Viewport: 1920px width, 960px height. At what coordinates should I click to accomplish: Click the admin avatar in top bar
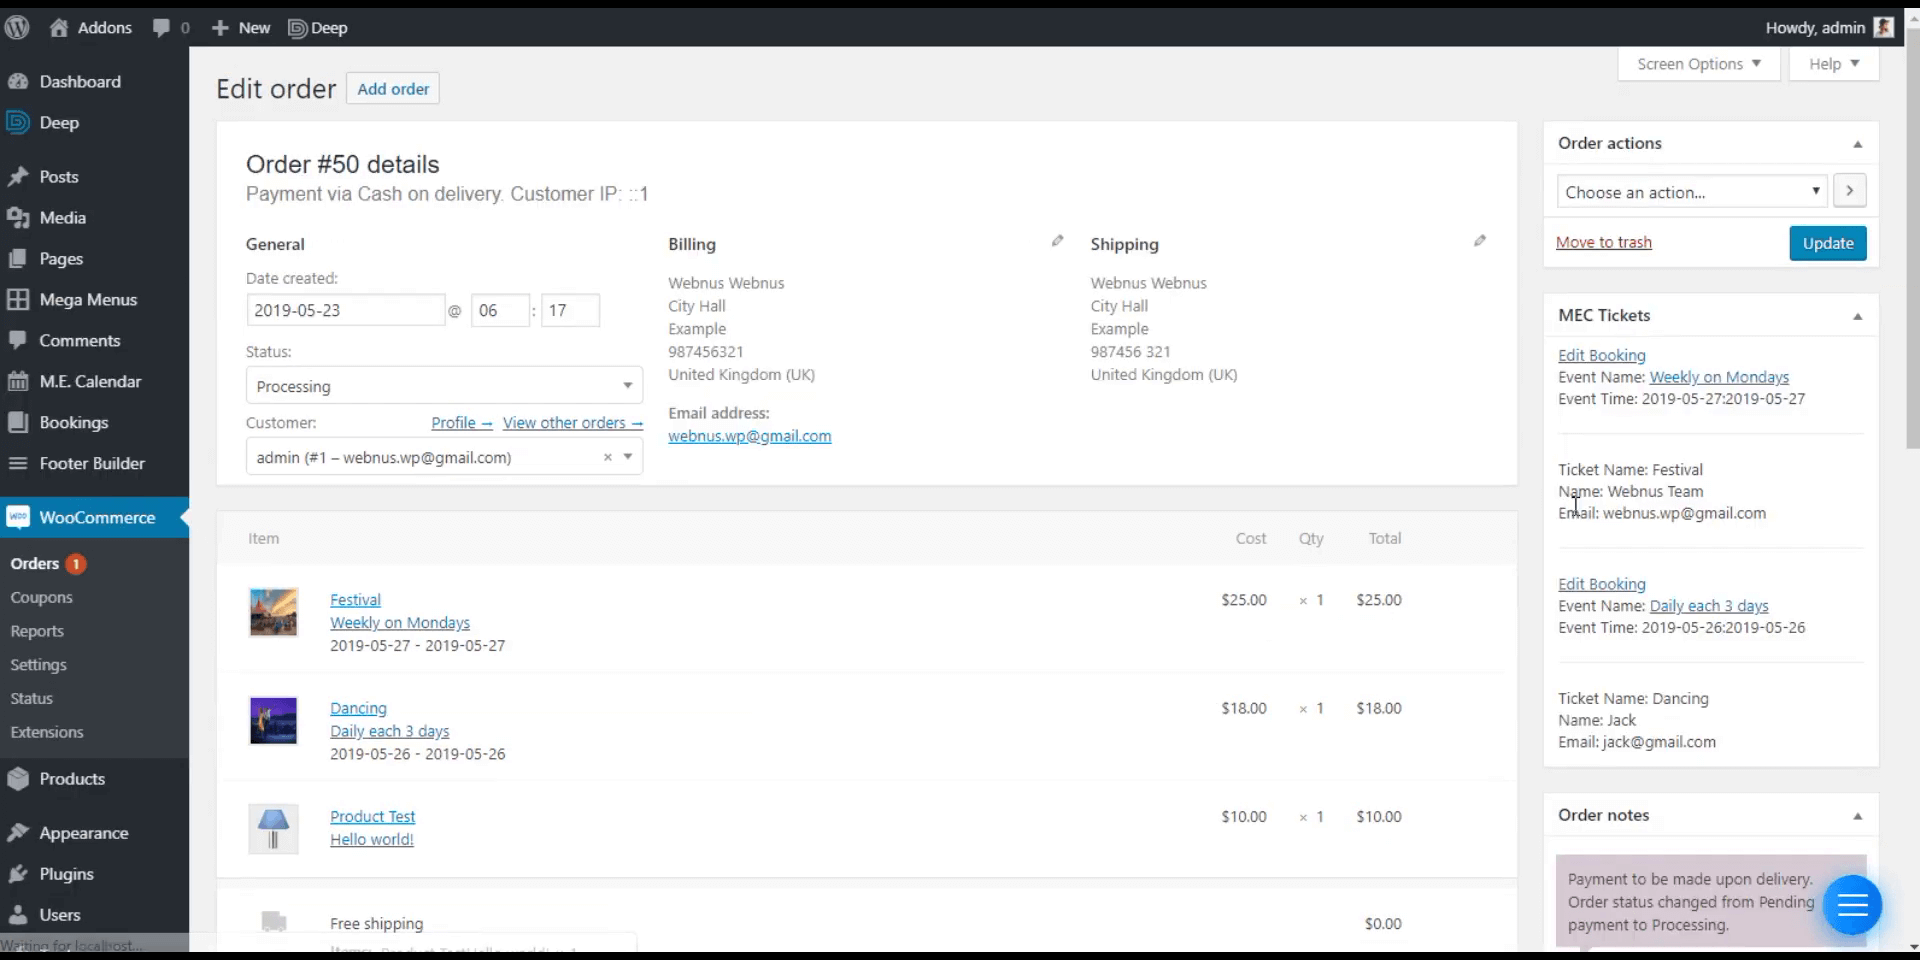pos(1884,28)
